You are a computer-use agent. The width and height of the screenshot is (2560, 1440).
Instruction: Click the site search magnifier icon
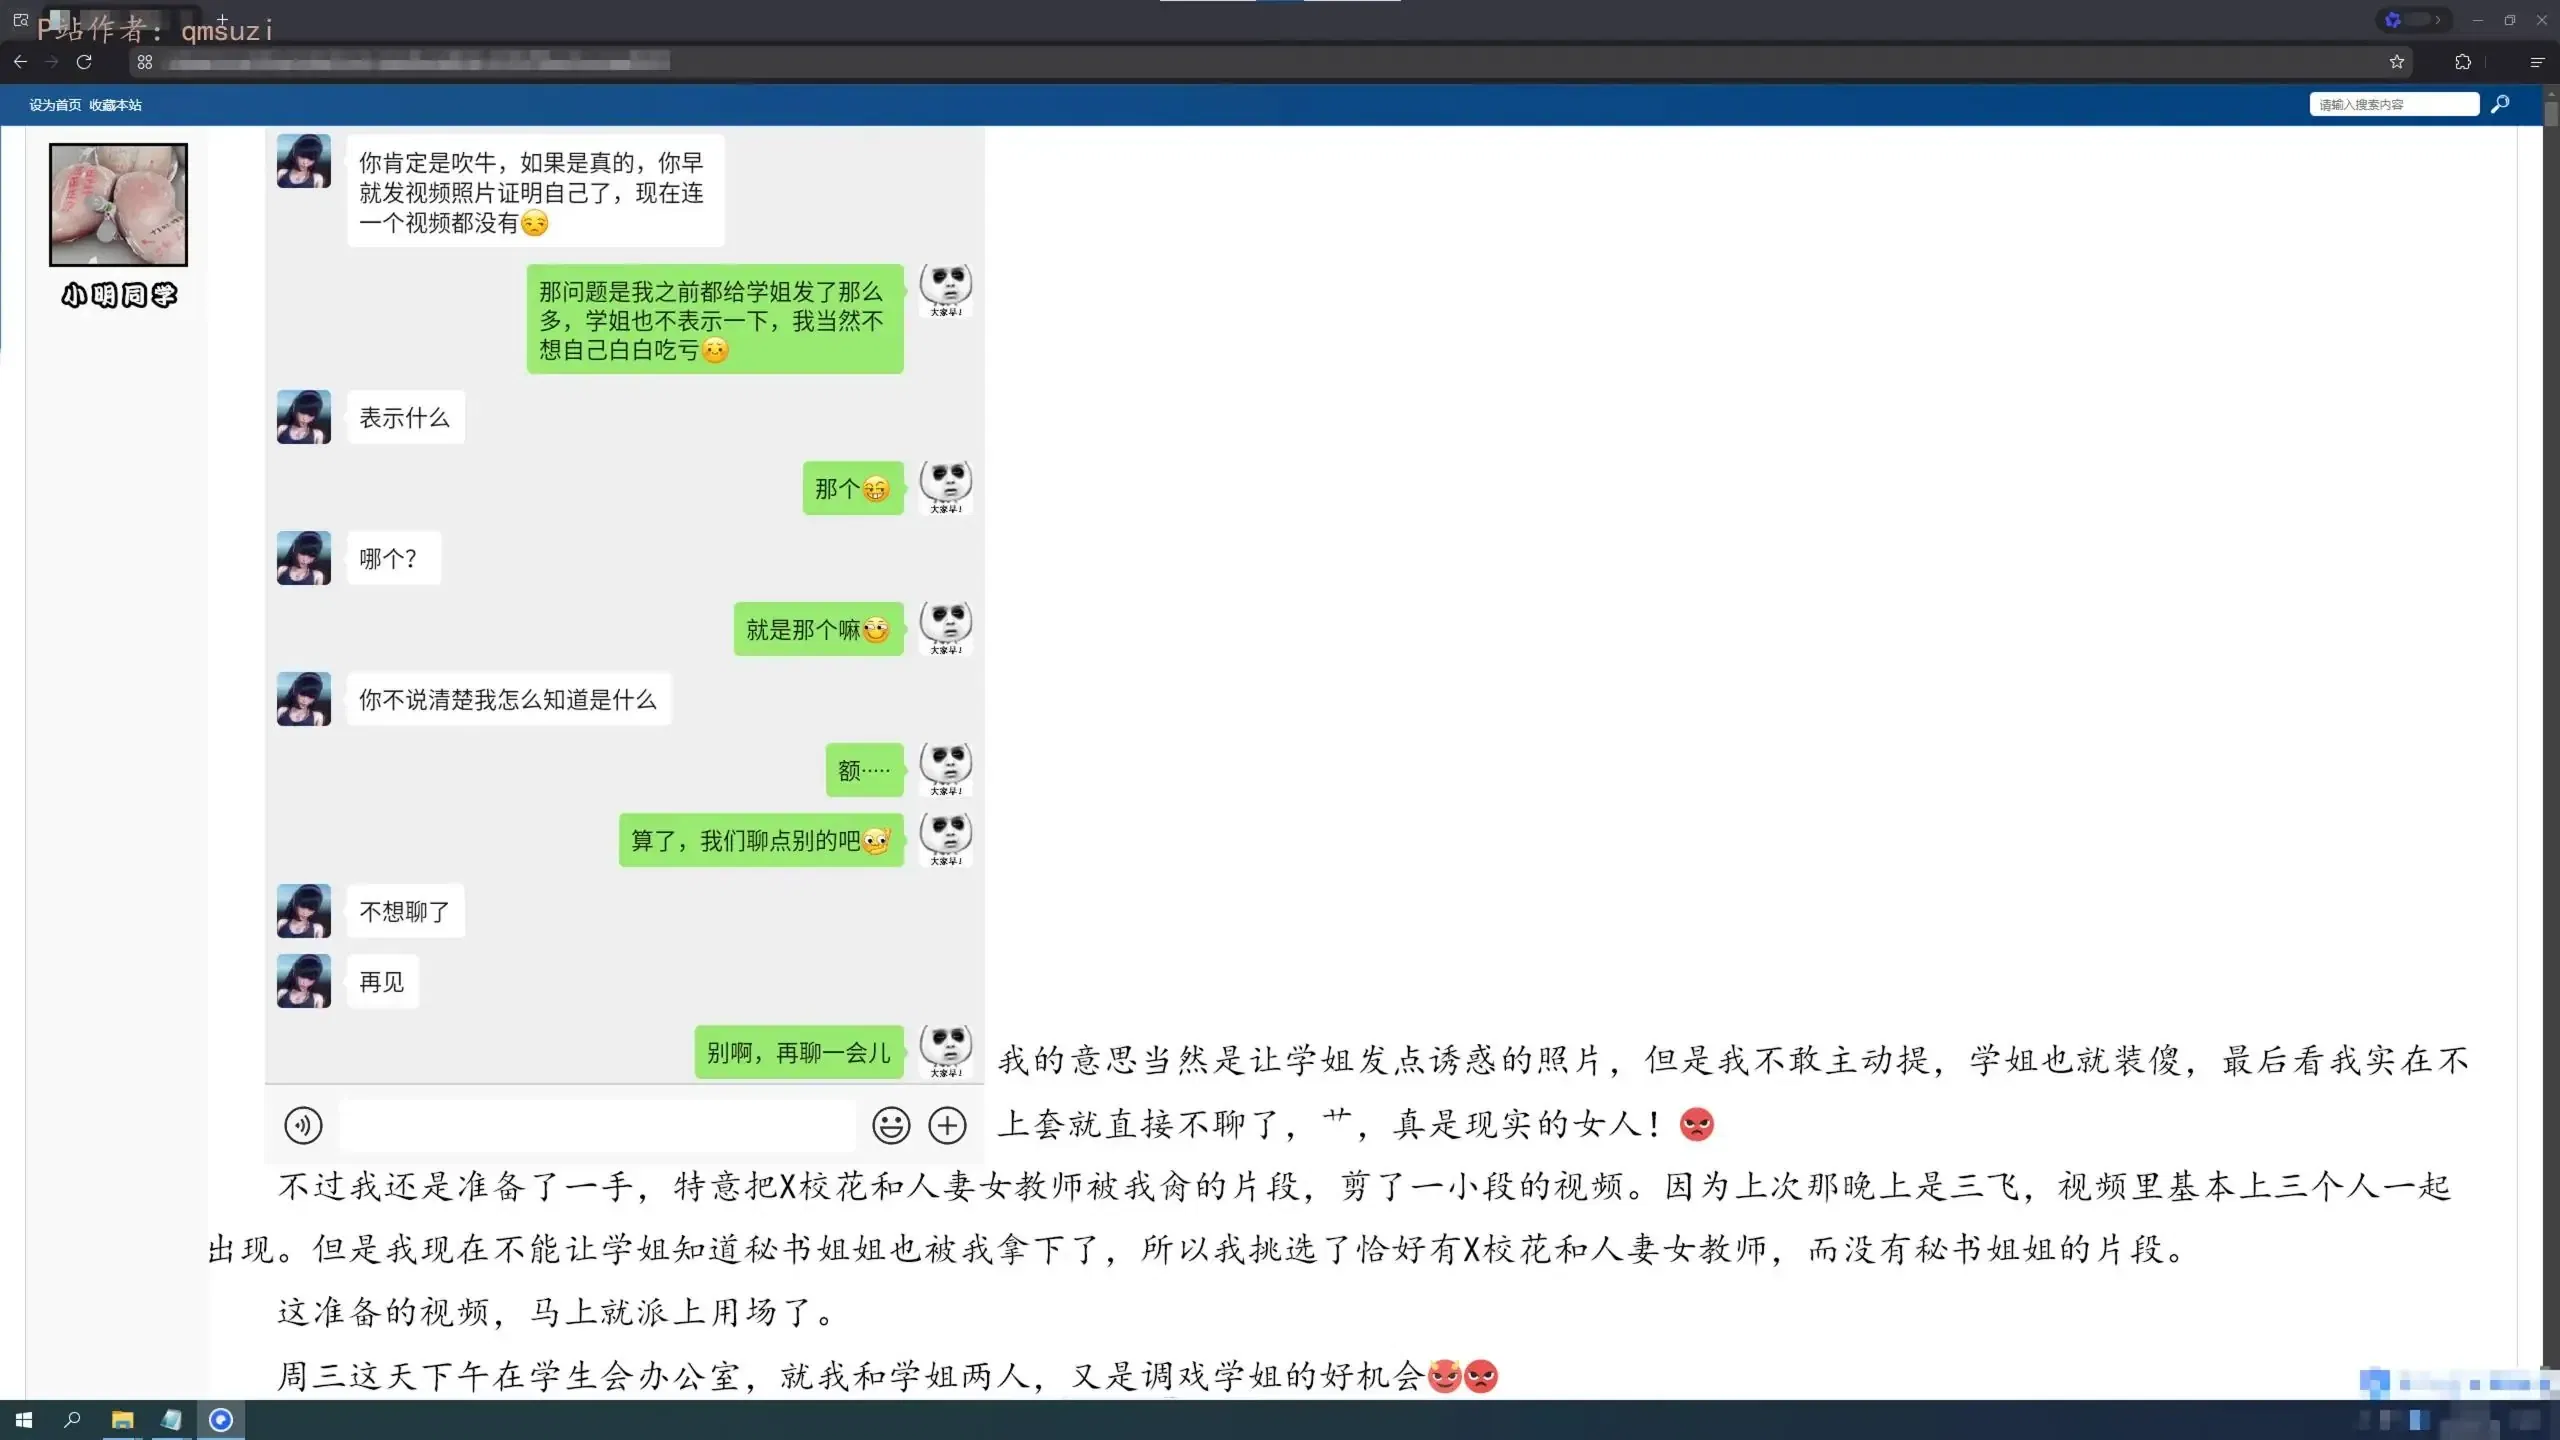(x=2500, y=104)
